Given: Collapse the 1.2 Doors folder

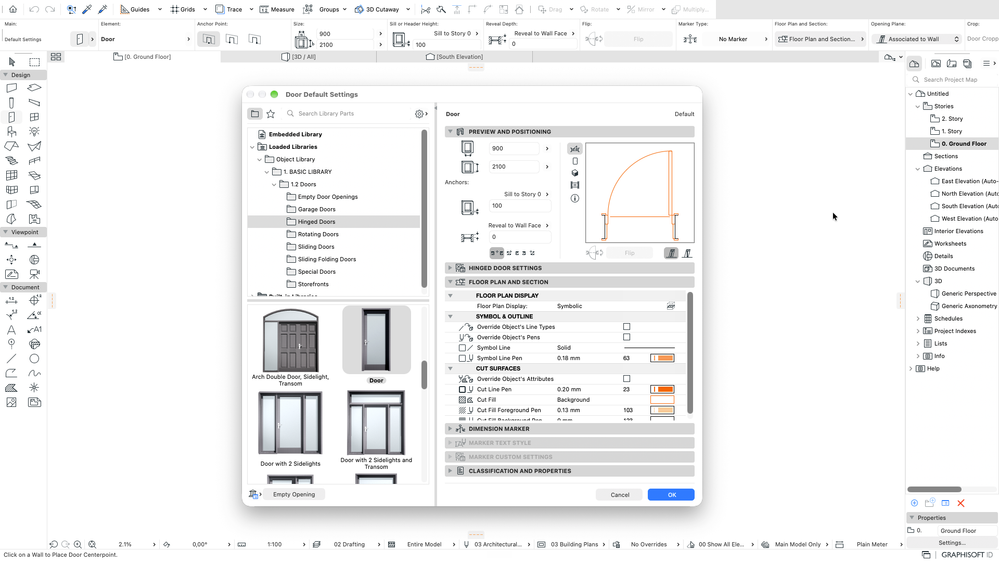Looking at the screenshot, I should [275, 184].
